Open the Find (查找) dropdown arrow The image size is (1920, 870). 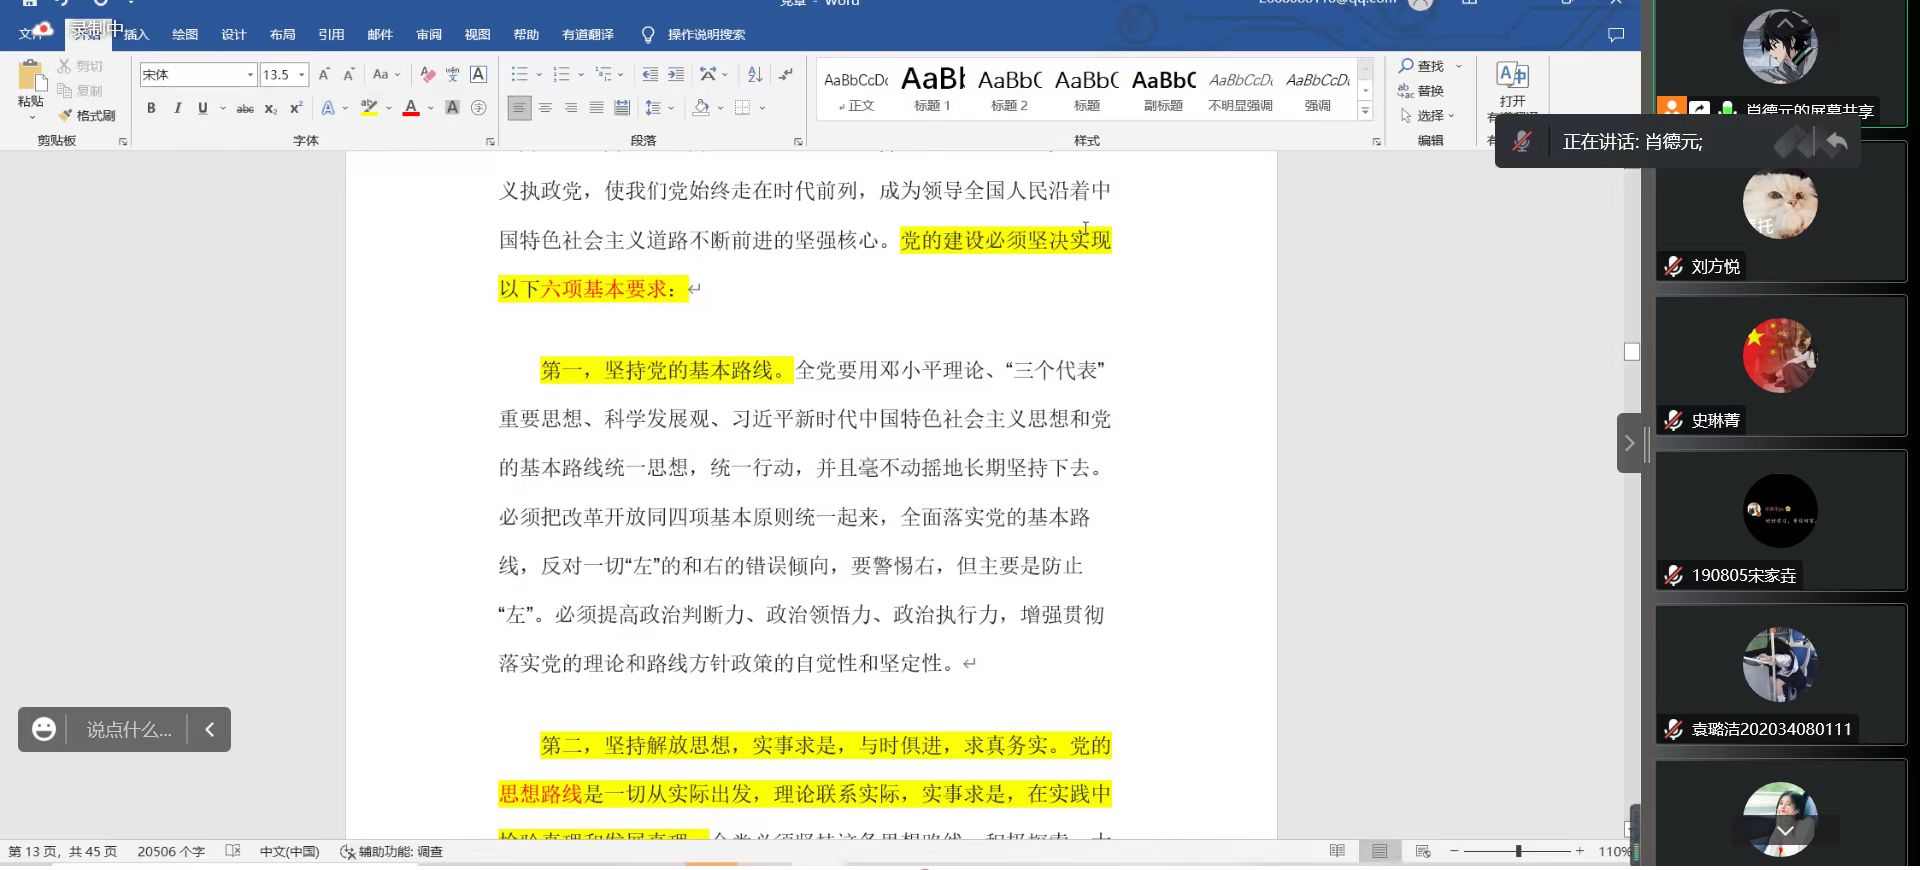click(x=1459, y=66)
